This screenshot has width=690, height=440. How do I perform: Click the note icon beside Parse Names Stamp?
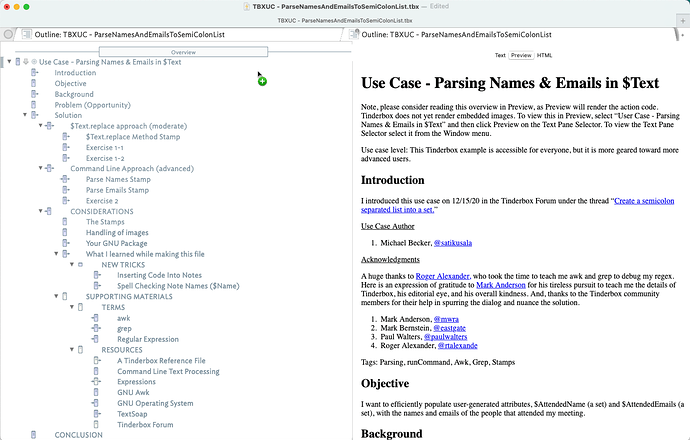click(65, 179)
